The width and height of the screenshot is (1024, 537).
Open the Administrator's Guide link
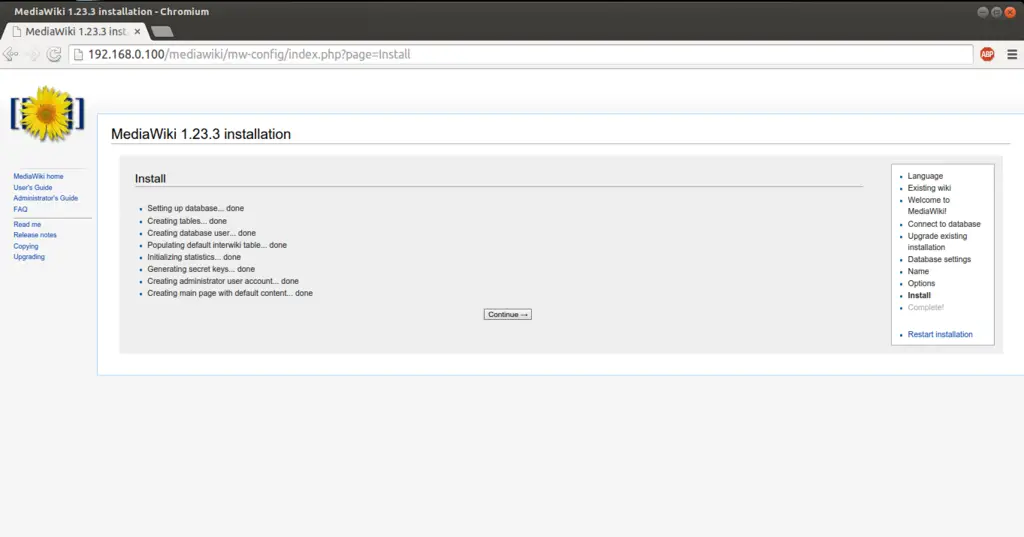pyautogui.click(x=46, y=198)
